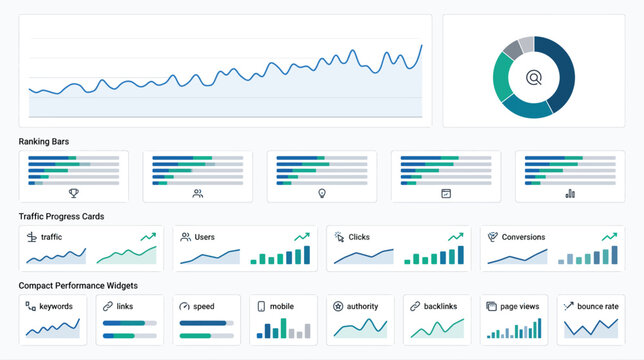
Task: Click the bottom progress bar in links widget
Action: pos(130,336)
